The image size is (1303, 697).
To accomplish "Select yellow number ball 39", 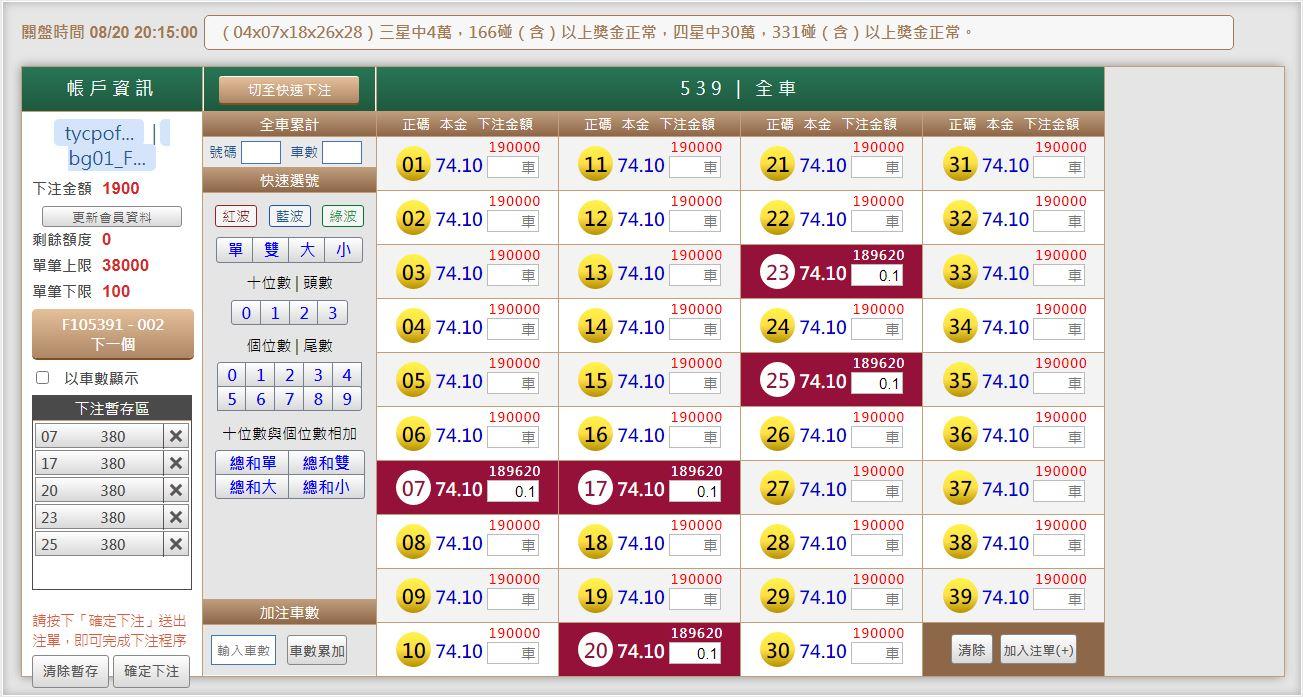I will [960, 597].
